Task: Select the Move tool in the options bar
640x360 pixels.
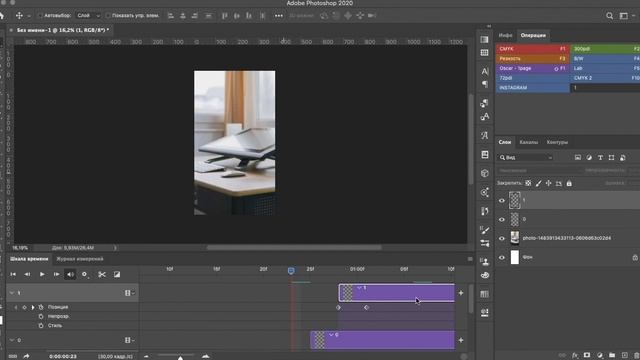Action: click(19, 16)
